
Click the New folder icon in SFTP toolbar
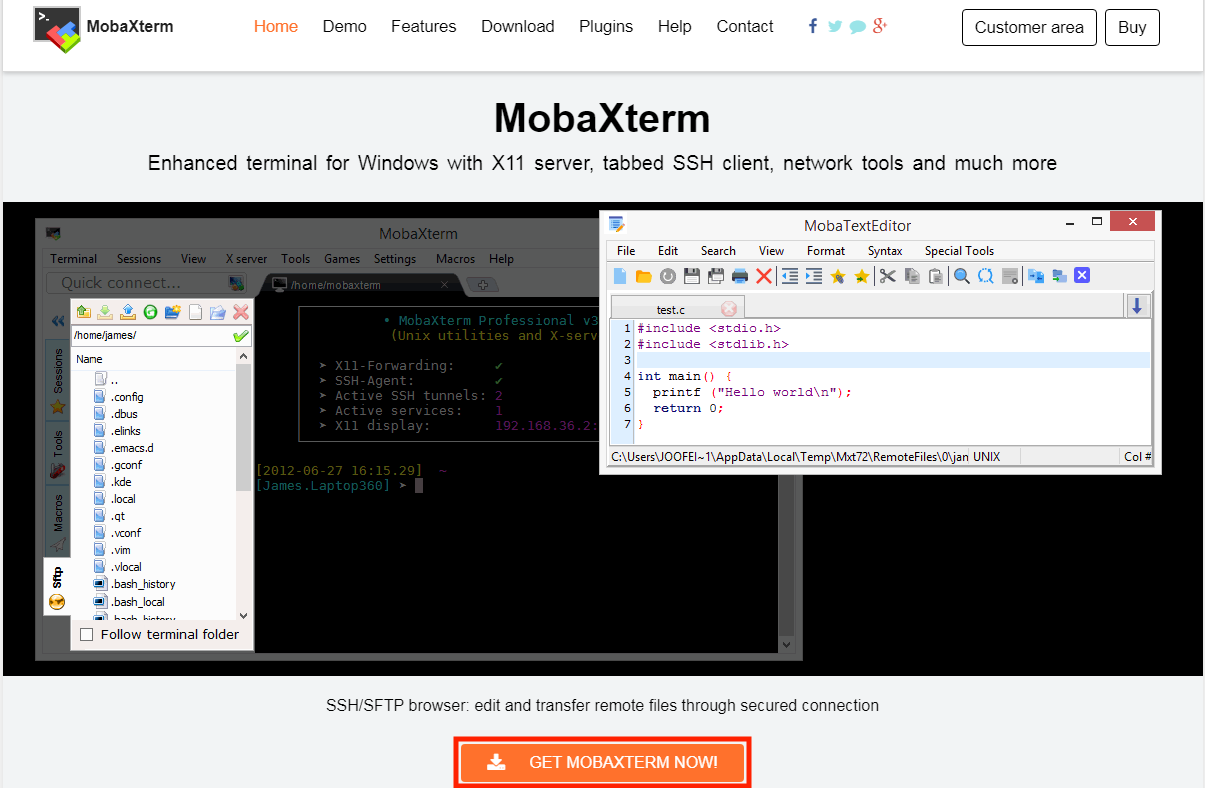(173, 312)
